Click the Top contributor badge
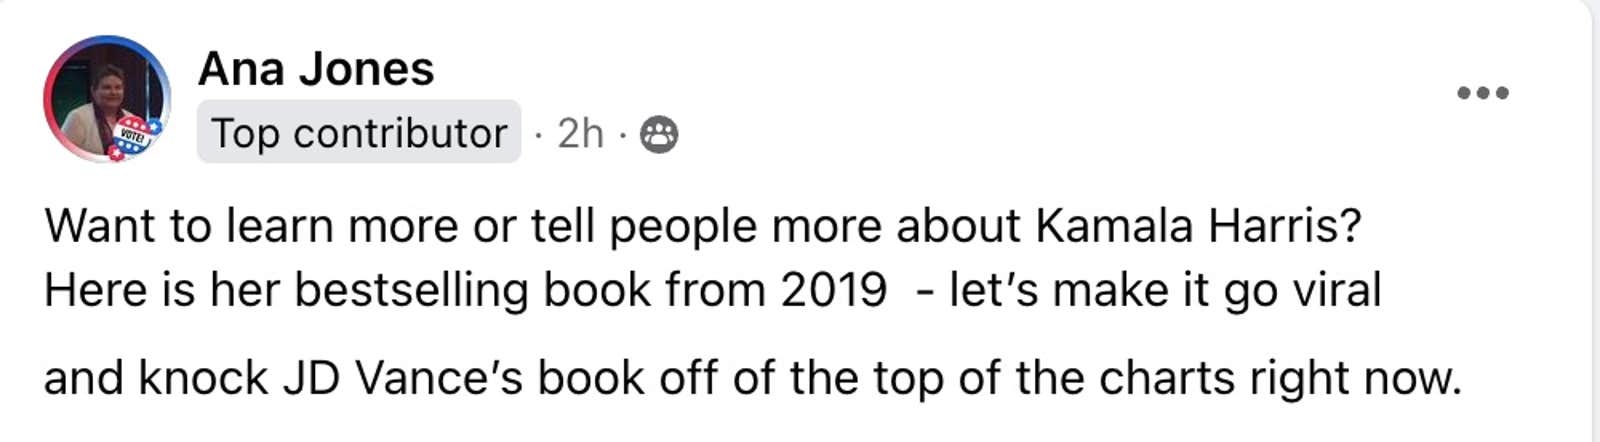This screenshot has height=442, width=1600. pyautogui.click(x=359, y=132)
